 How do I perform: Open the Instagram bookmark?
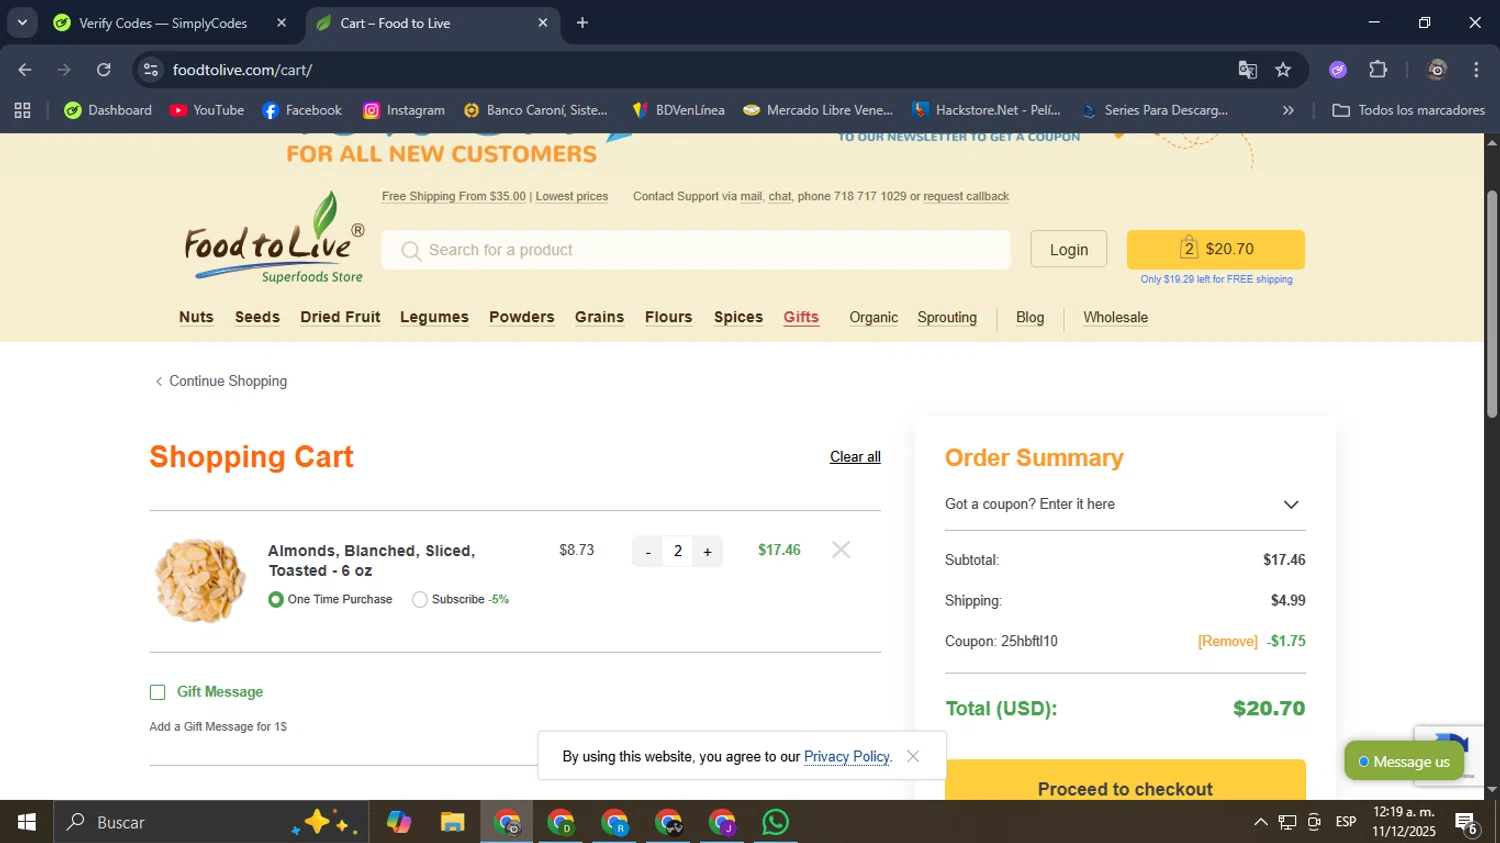coord(404,110)
